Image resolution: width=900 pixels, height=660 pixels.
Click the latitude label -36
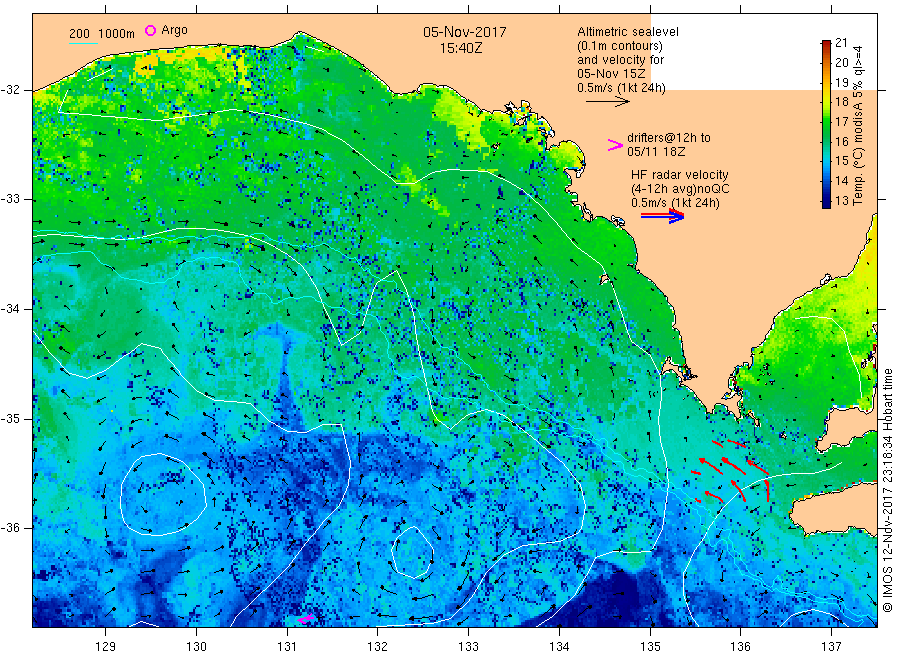(10, 527)
